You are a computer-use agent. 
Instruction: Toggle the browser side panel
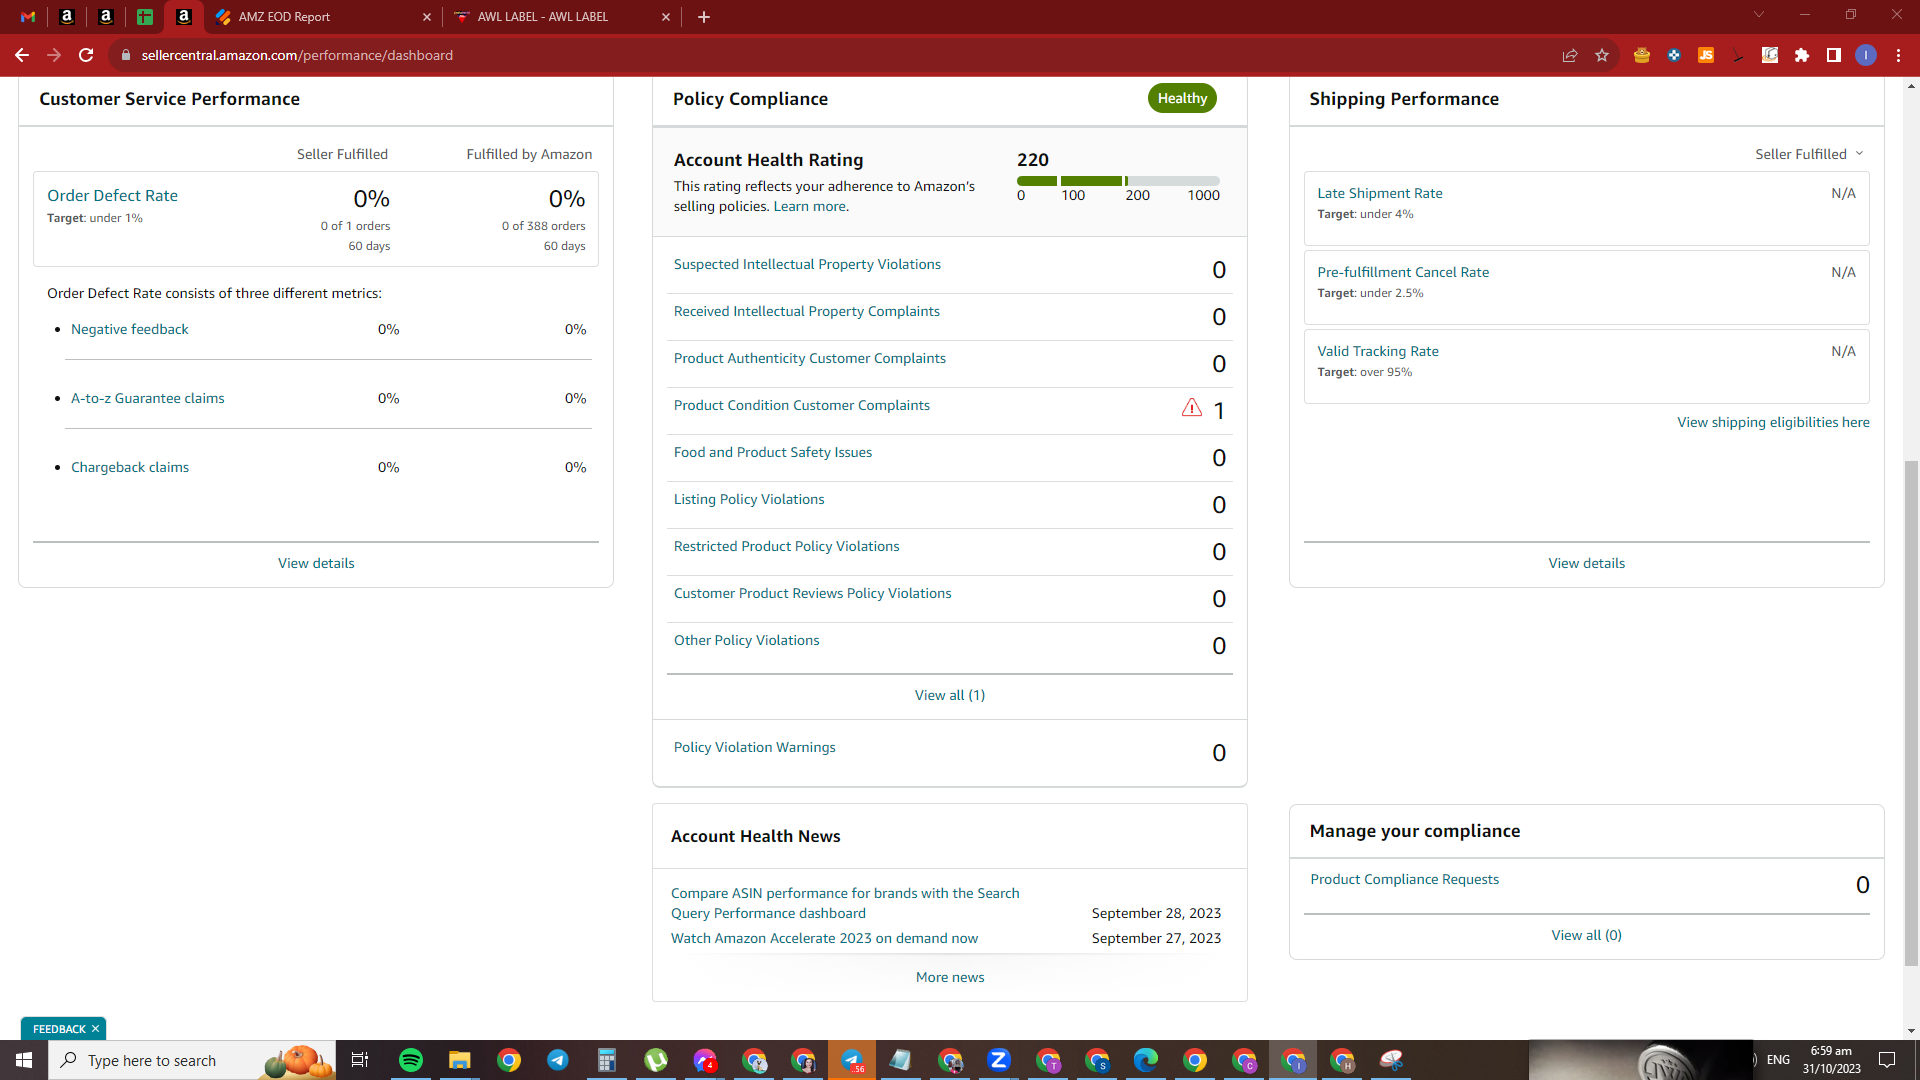click(1834, 55)
